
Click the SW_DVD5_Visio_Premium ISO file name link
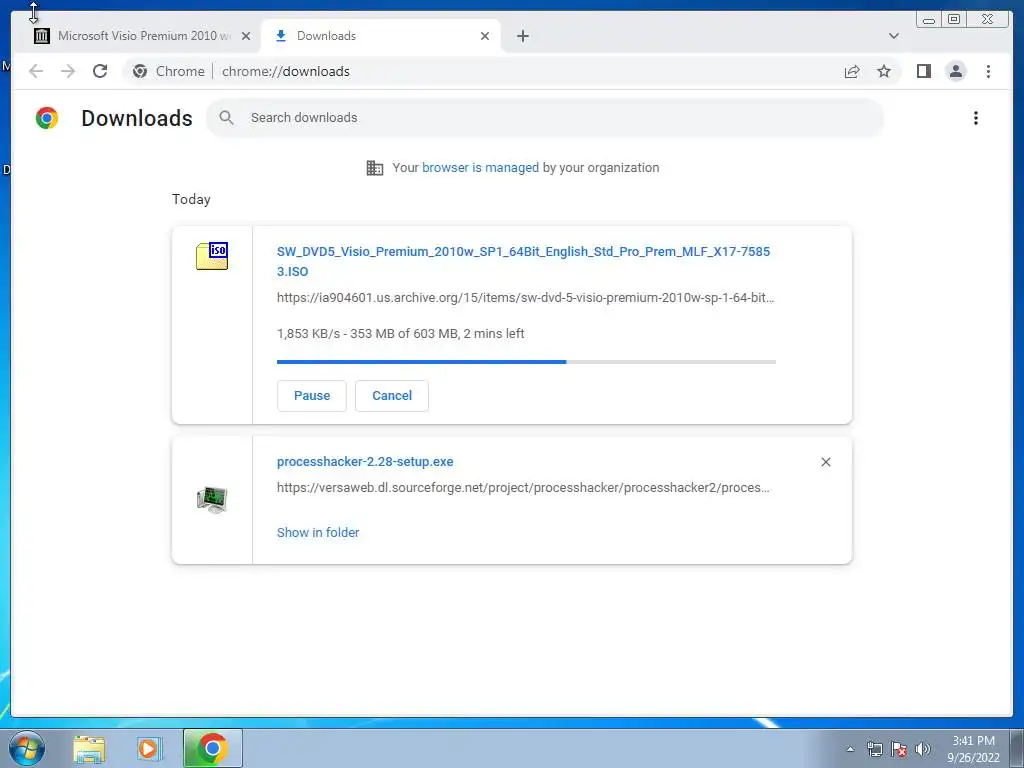coord(523,261)
